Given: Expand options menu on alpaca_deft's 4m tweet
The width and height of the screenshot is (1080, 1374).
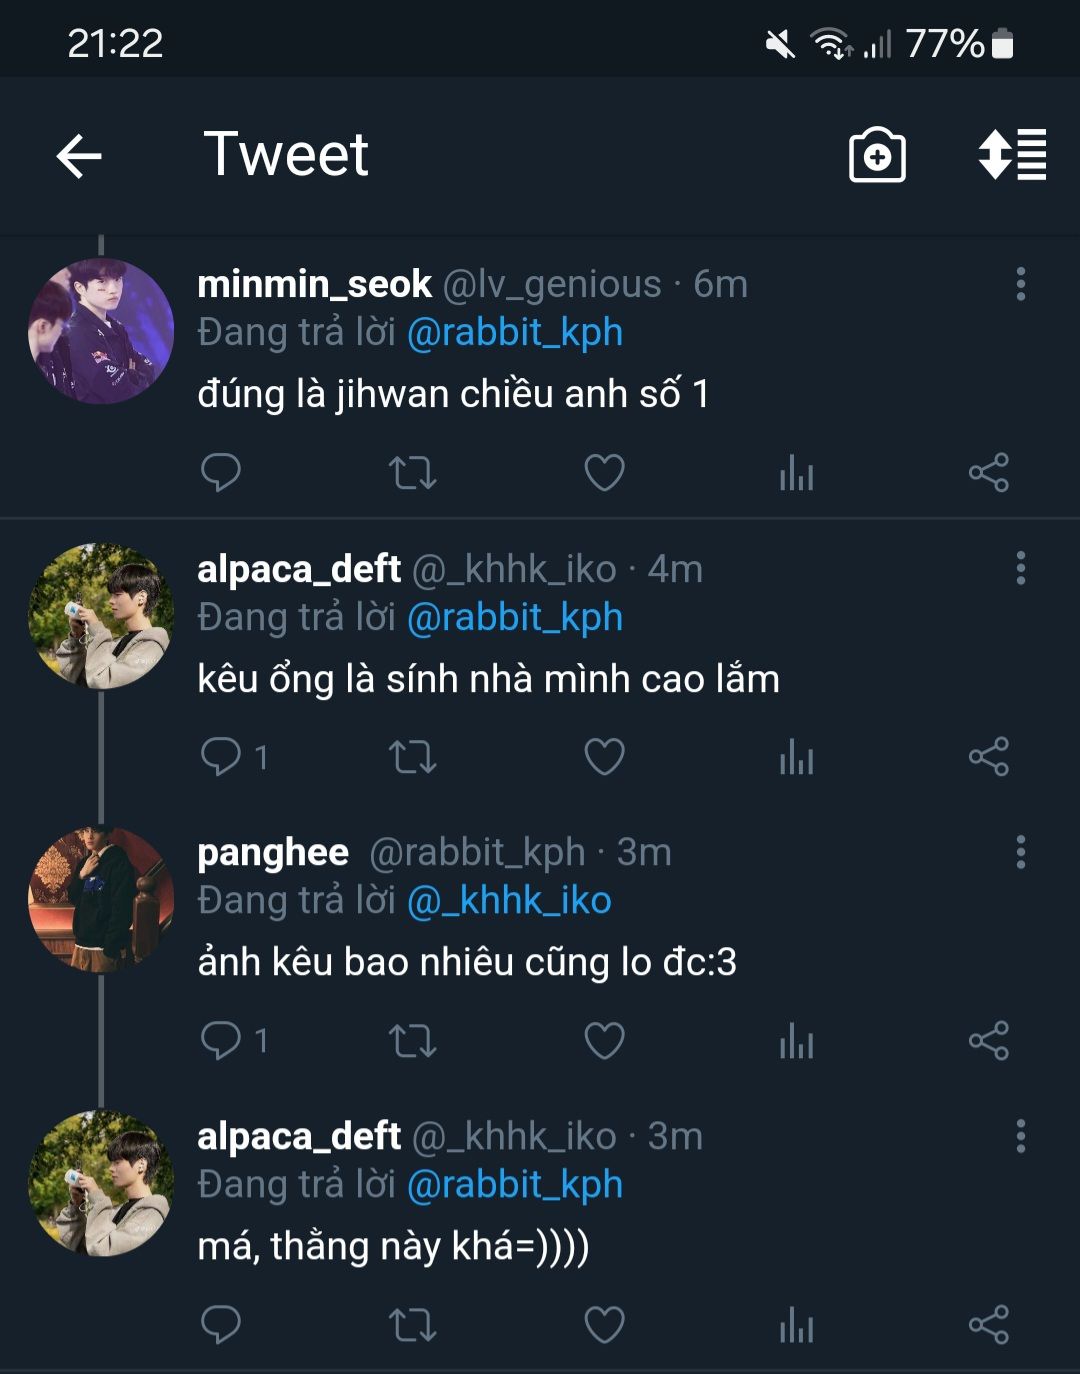Looking at the screenshot, I should 1020,568.
